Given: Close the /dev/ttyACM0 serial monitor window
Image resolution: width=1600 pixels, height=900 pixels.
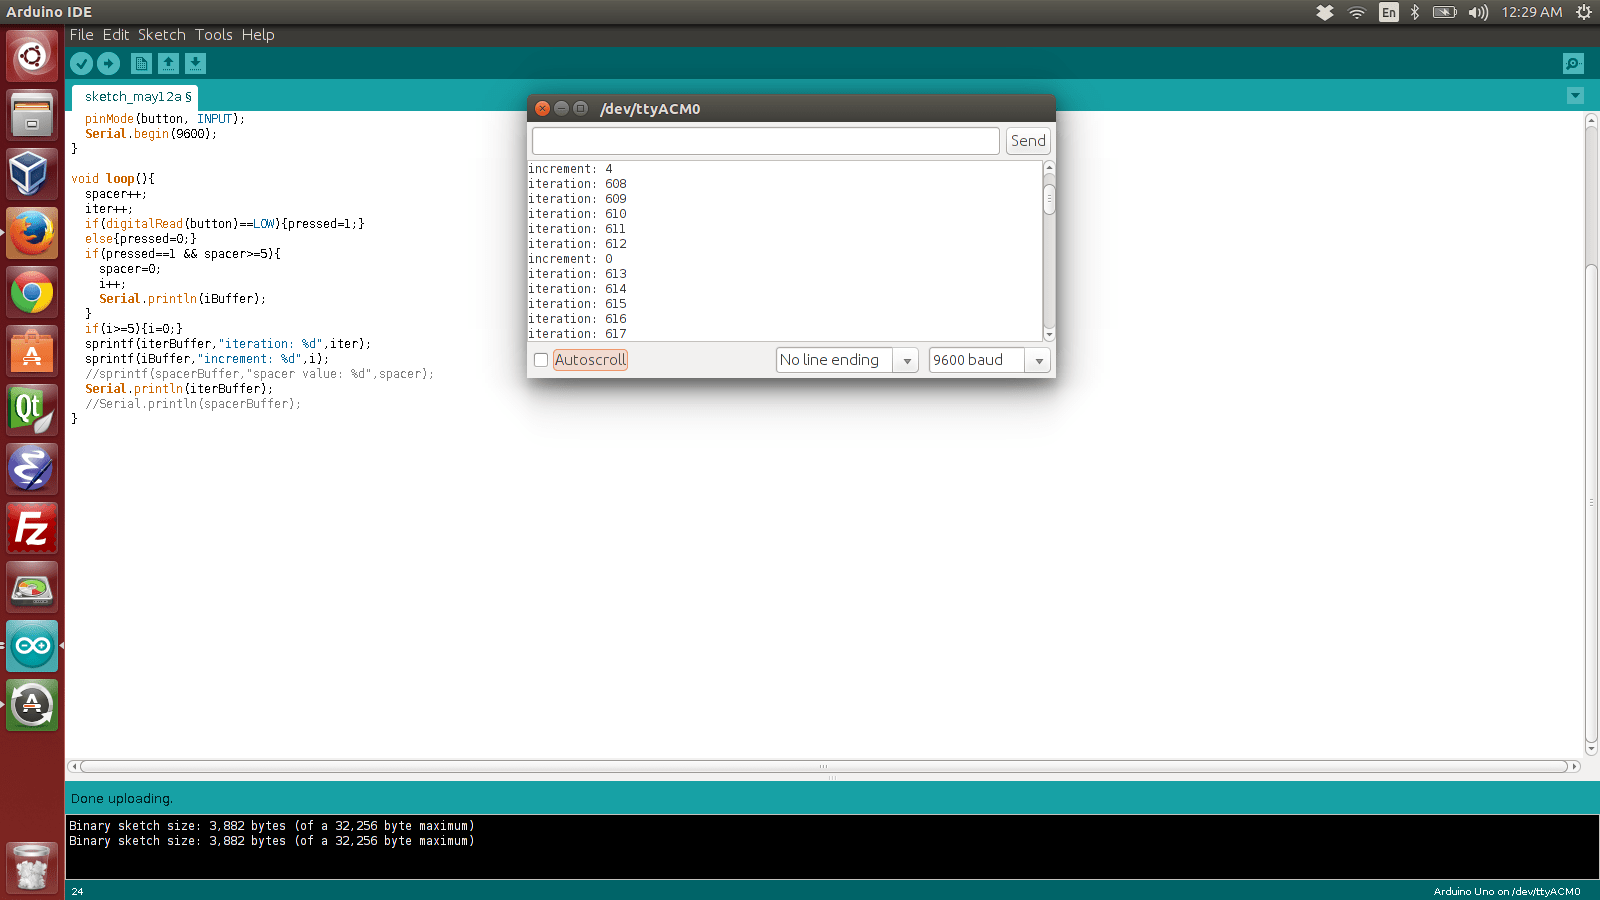Looking at the screenshot, I should click(542, 108).
